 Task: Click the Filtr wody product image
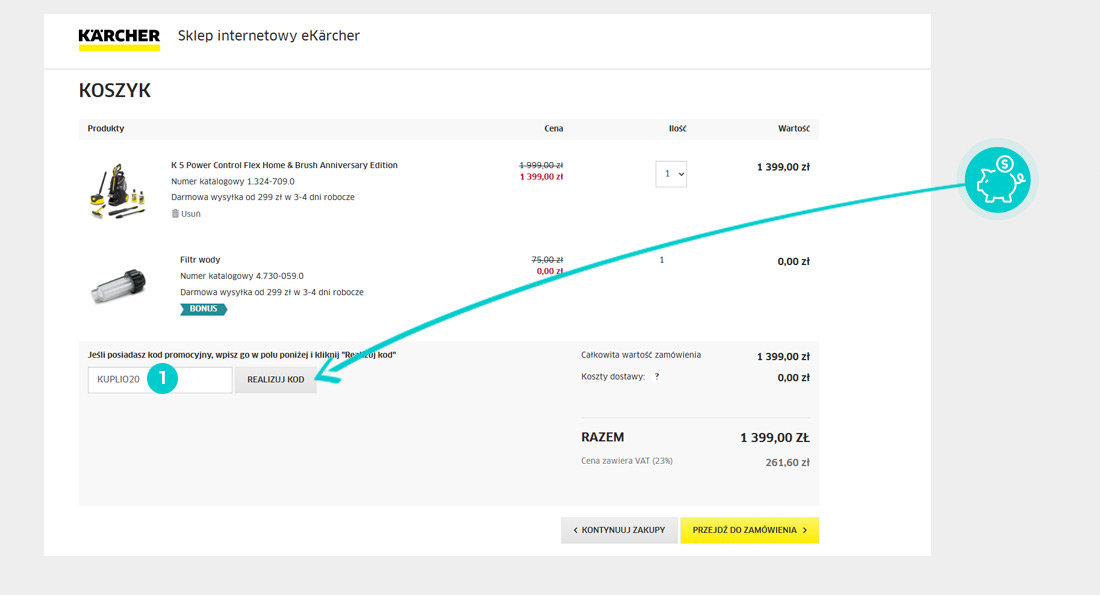pos(119,285)
